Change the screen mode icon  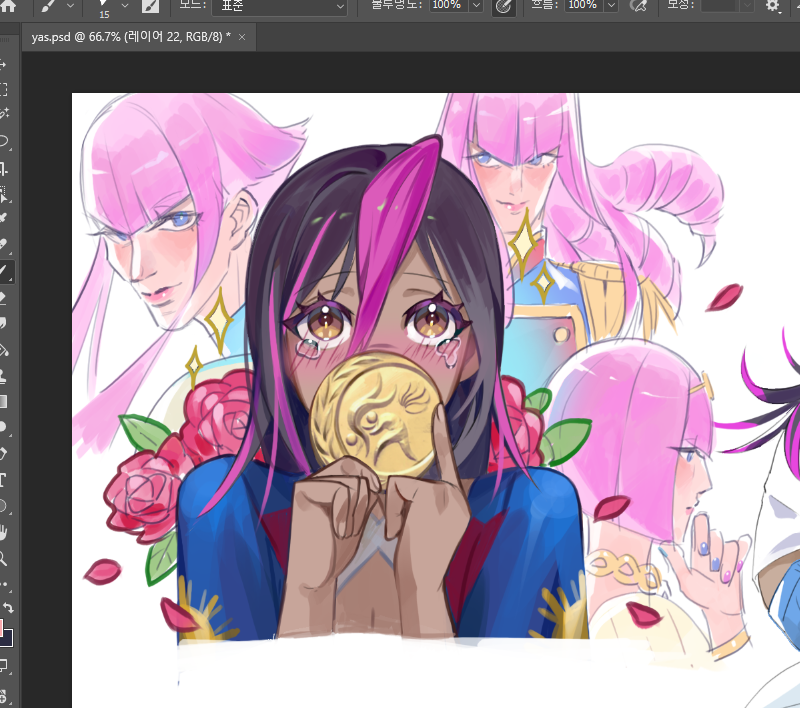pos(4,665)
